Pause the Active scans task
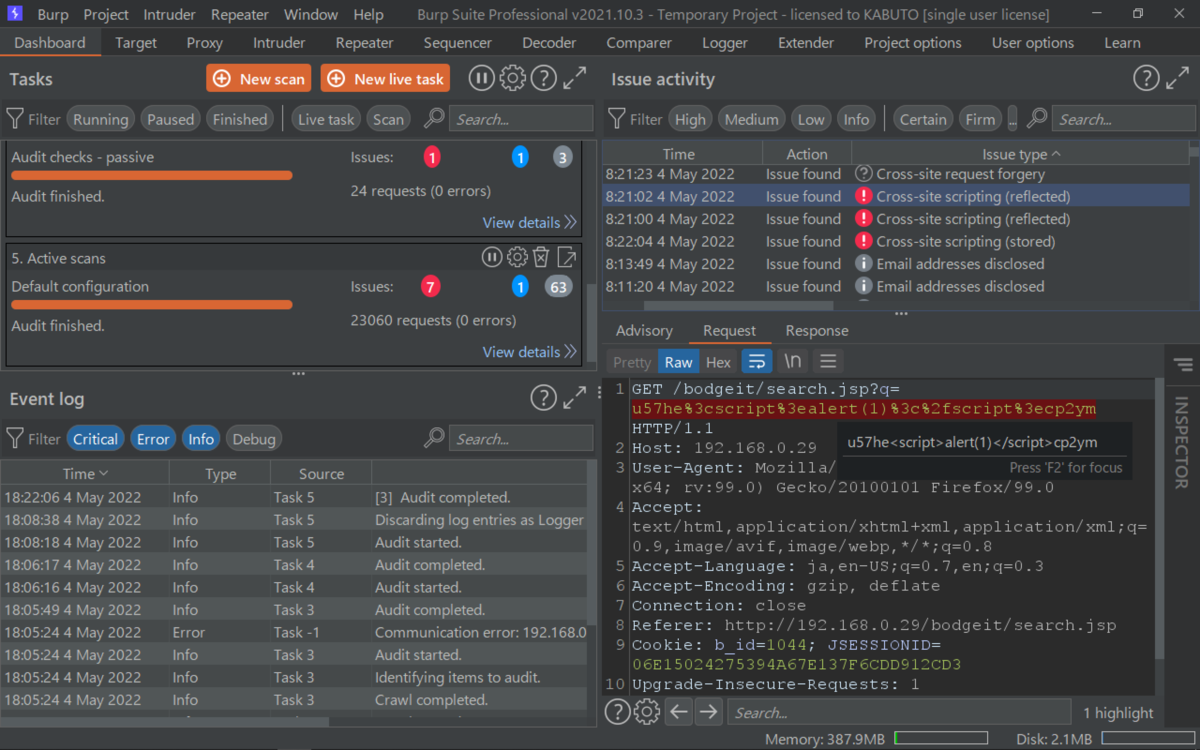The height and width of the screenshot is (750, 1200). [x=492, y=257]
